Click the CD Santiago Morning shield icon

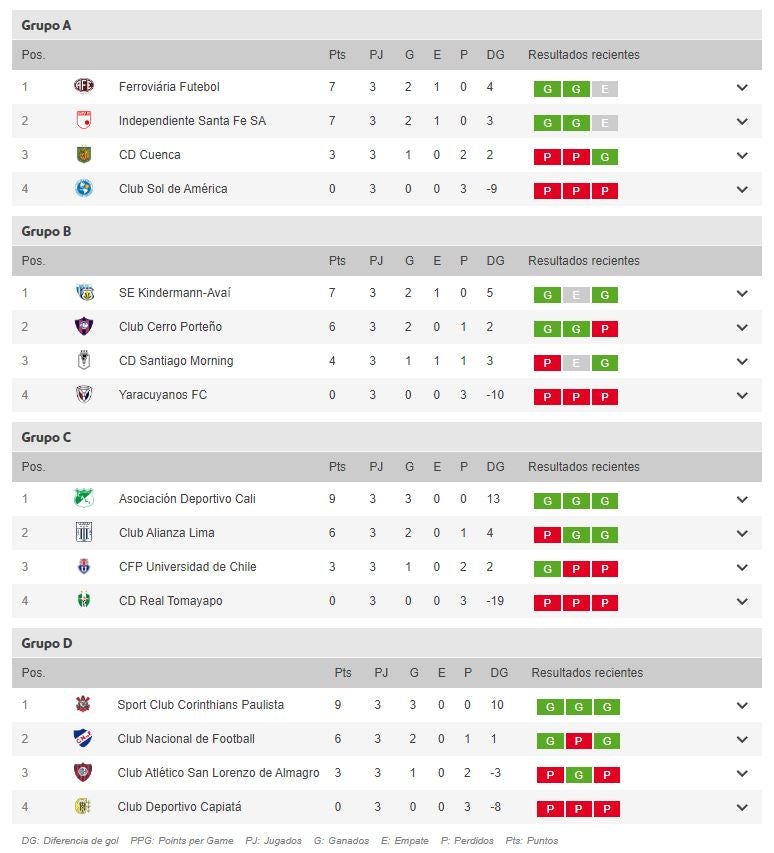point(83,361)
